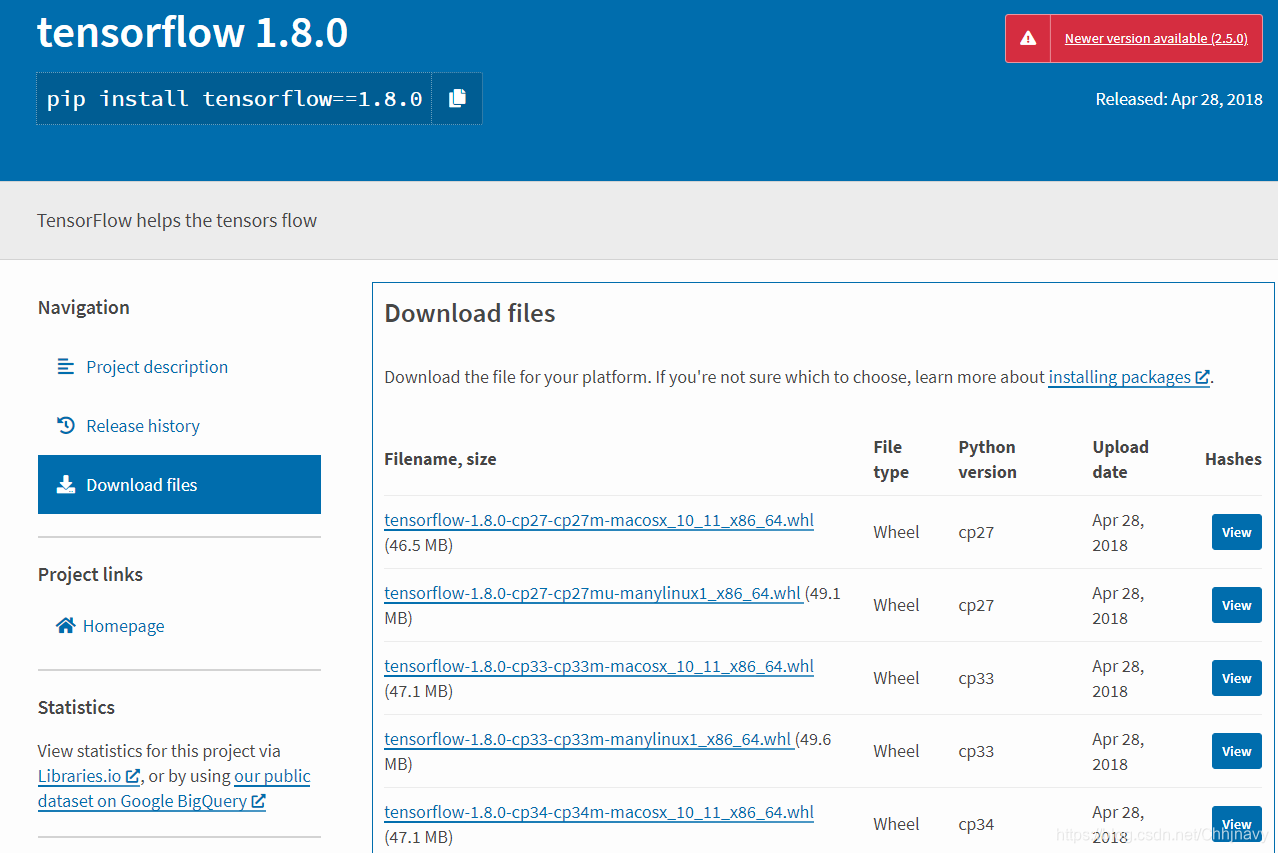Click the warning triangle icon in red banner

pos(1027,37)
